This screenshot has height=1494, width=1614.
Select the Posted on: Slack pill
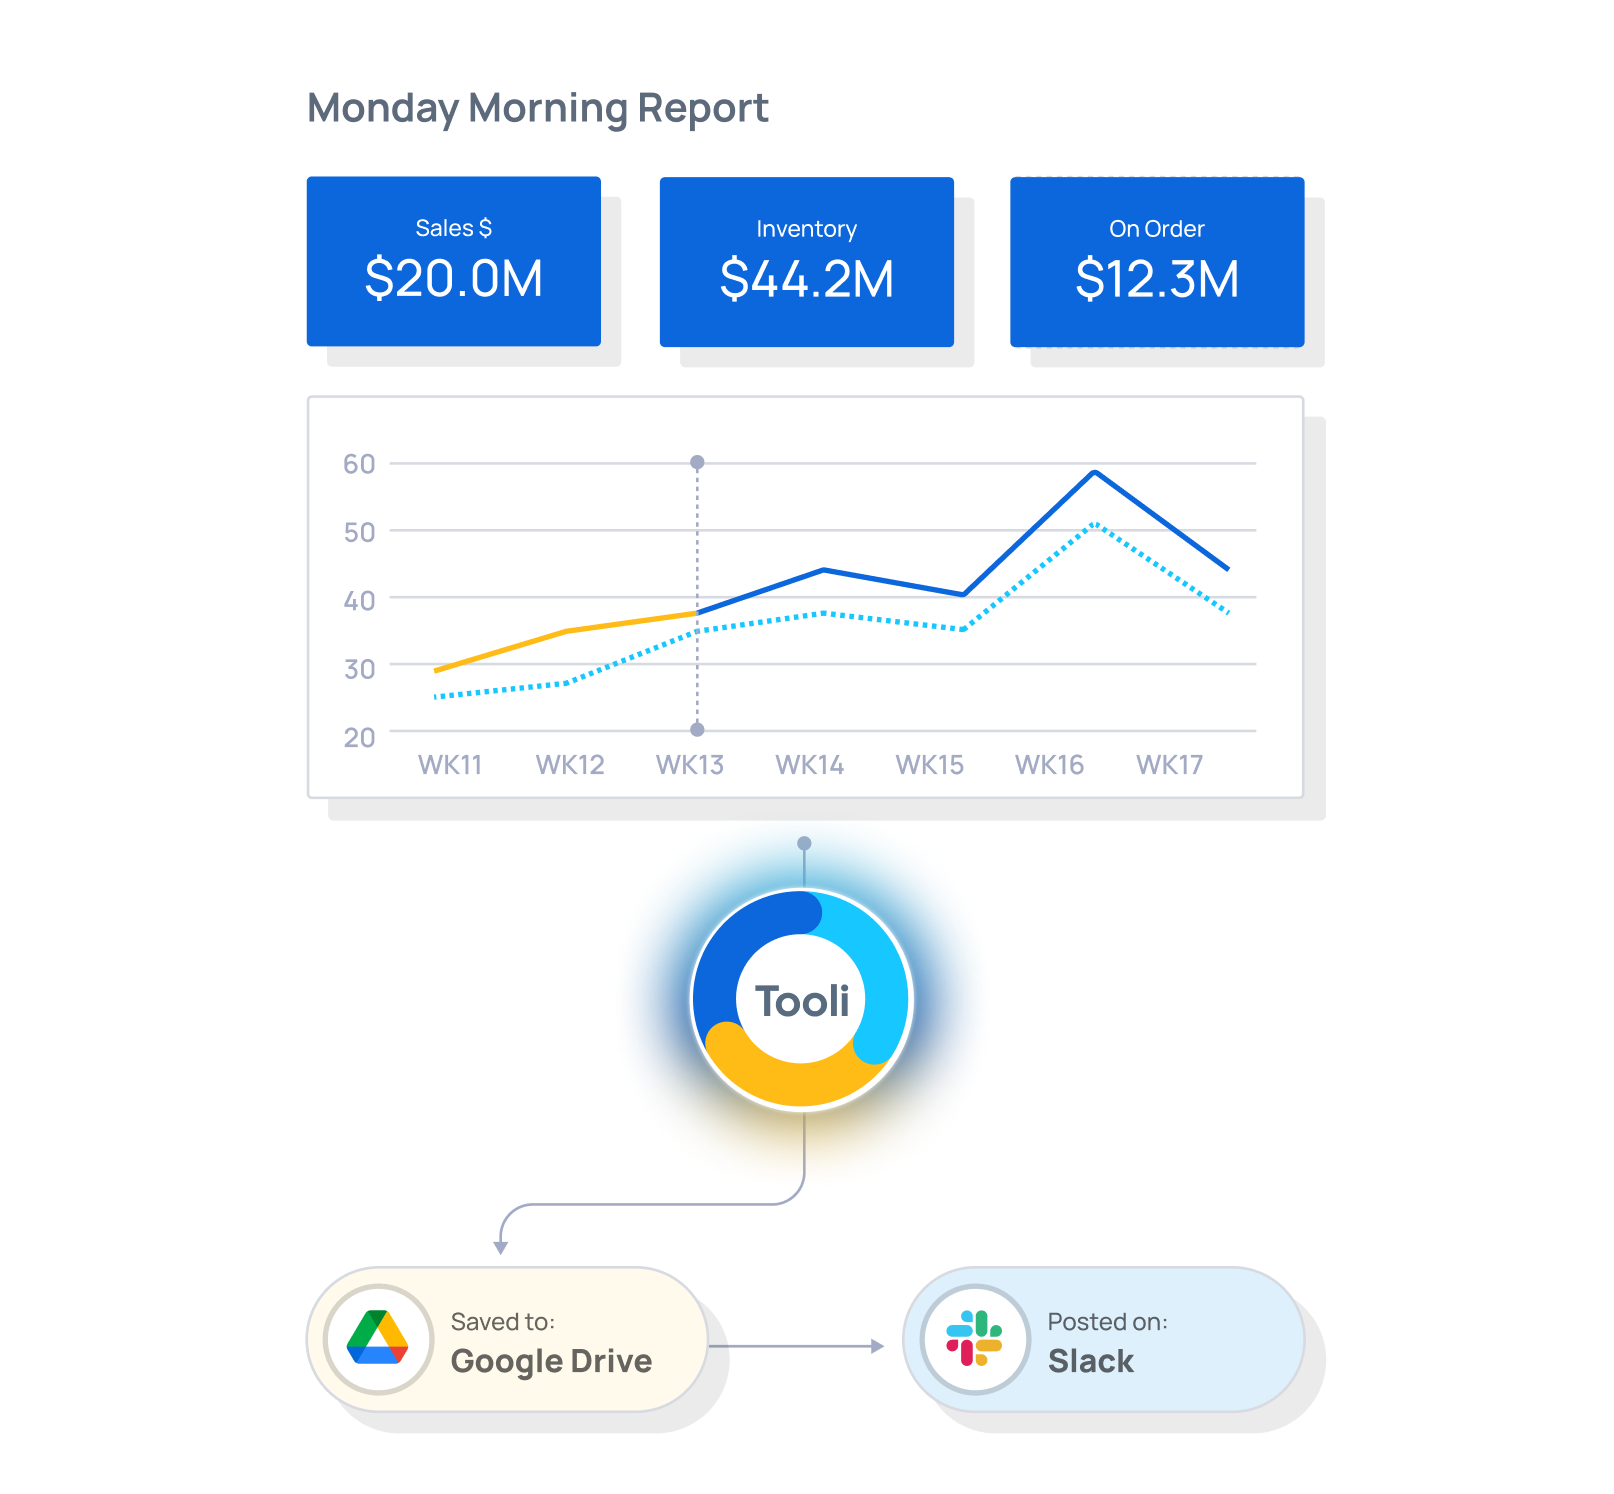coord(1104,1340)
